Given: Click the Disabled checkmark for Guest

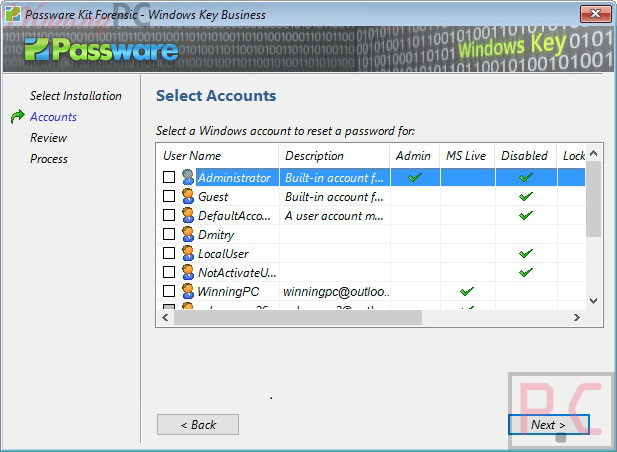Looking at the screenshot, I should click(526, 196).
